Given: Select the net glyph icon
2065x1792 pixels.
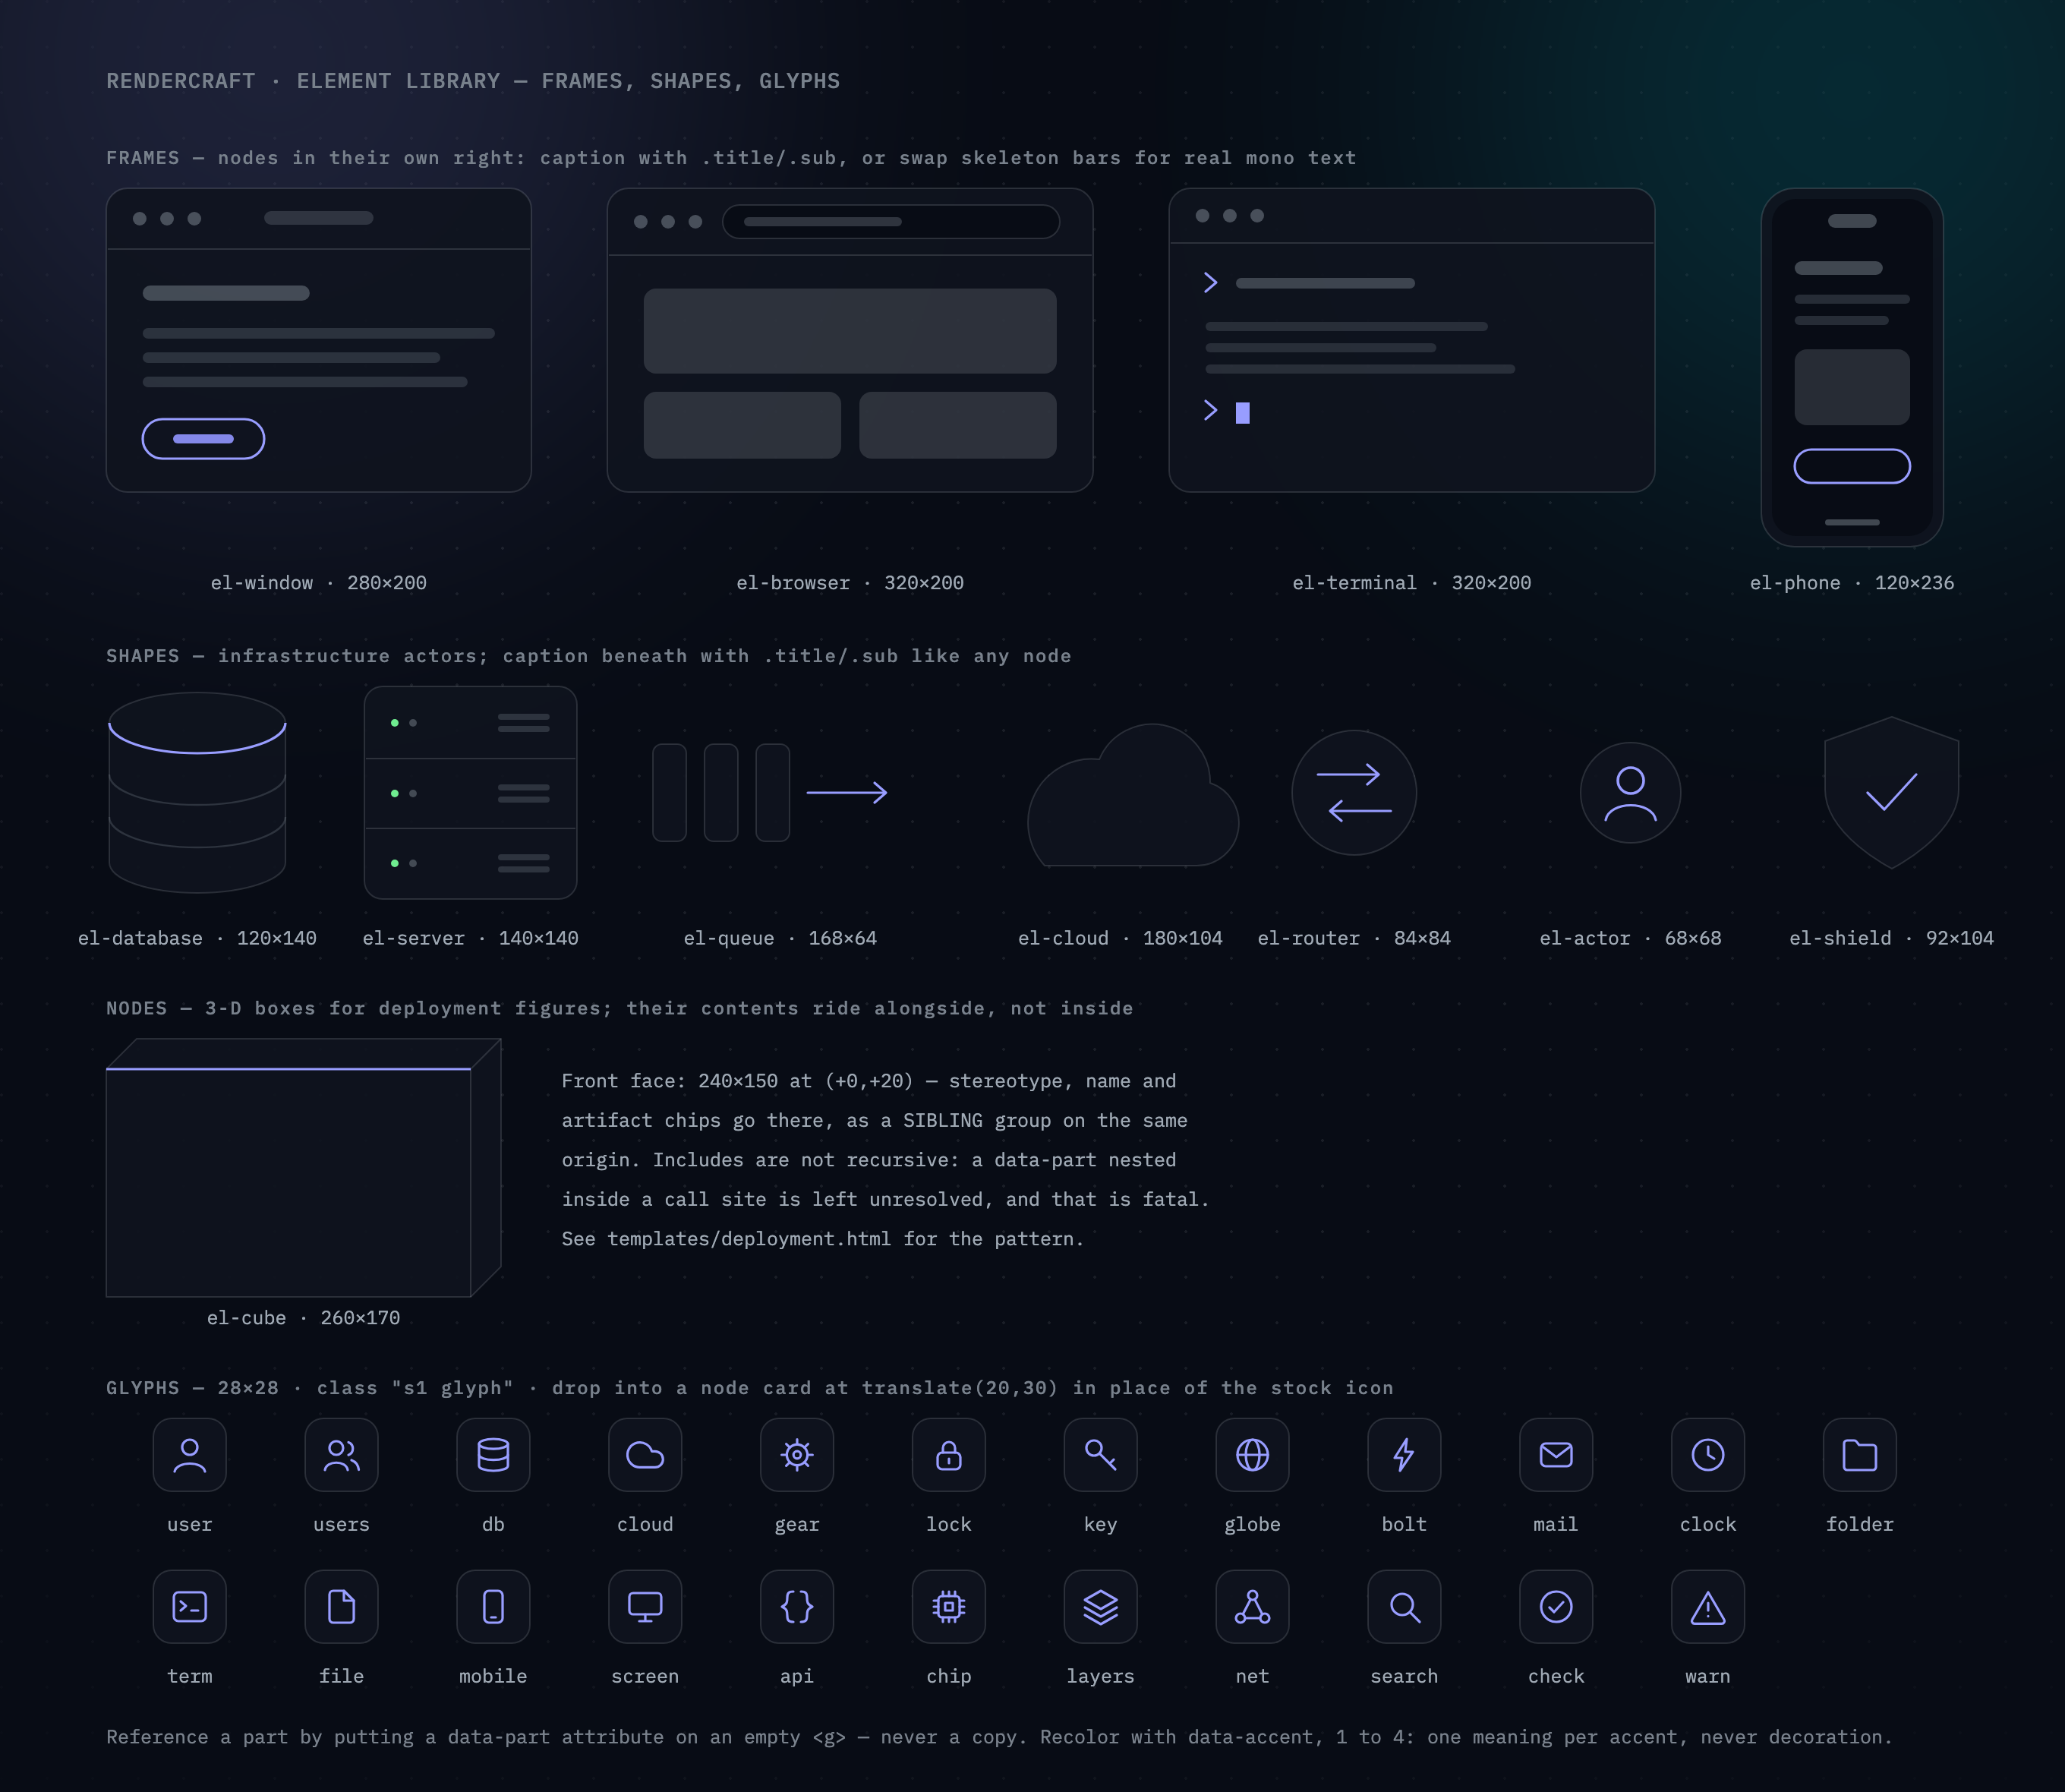Looking at the screenshot, I should click(x=1253, y=1607).
